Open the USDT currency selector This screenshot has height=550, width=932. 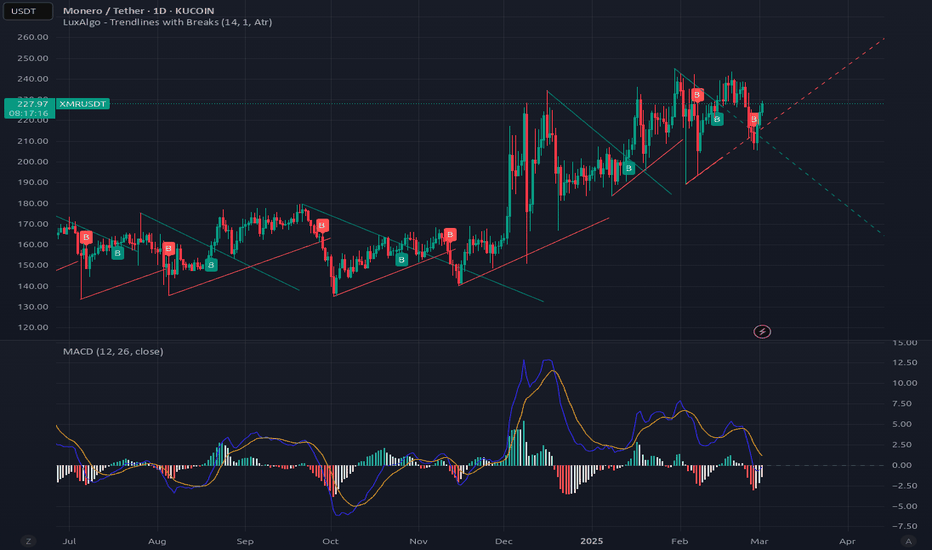[x=27, y=11]
